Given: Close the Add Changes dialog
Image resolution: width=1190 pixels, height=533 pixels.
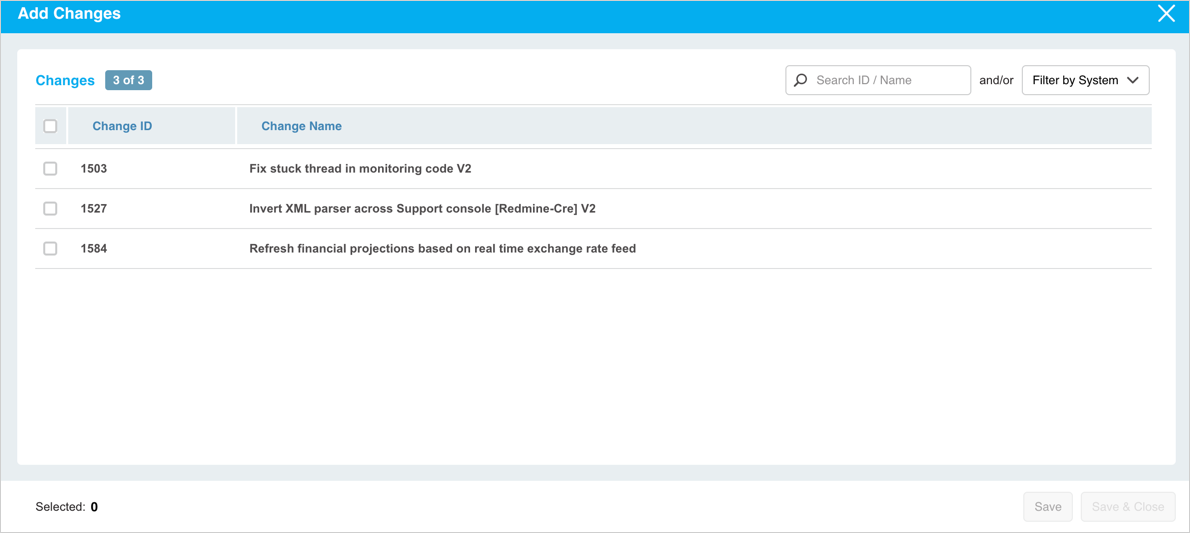Looking at the screenshot, I should [x=1166, y=14].
